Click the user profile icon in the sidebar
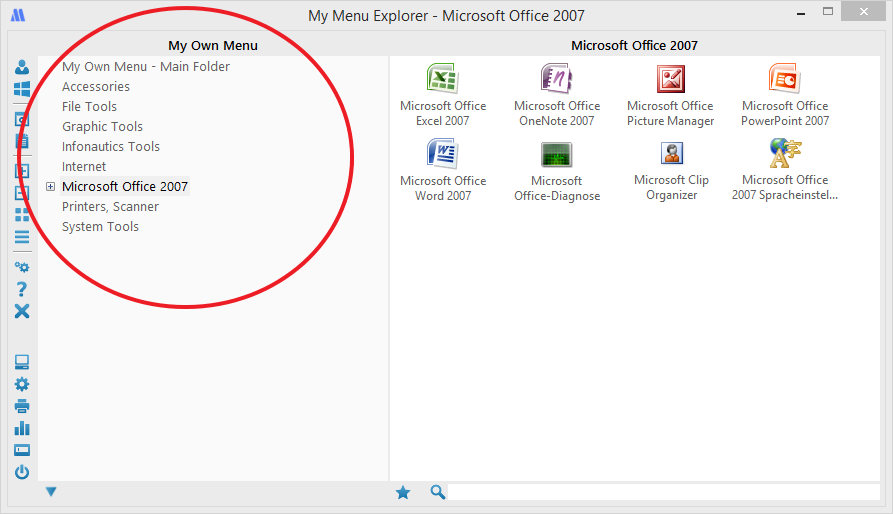This screenshot has height=514, width=893. [22, 67]
